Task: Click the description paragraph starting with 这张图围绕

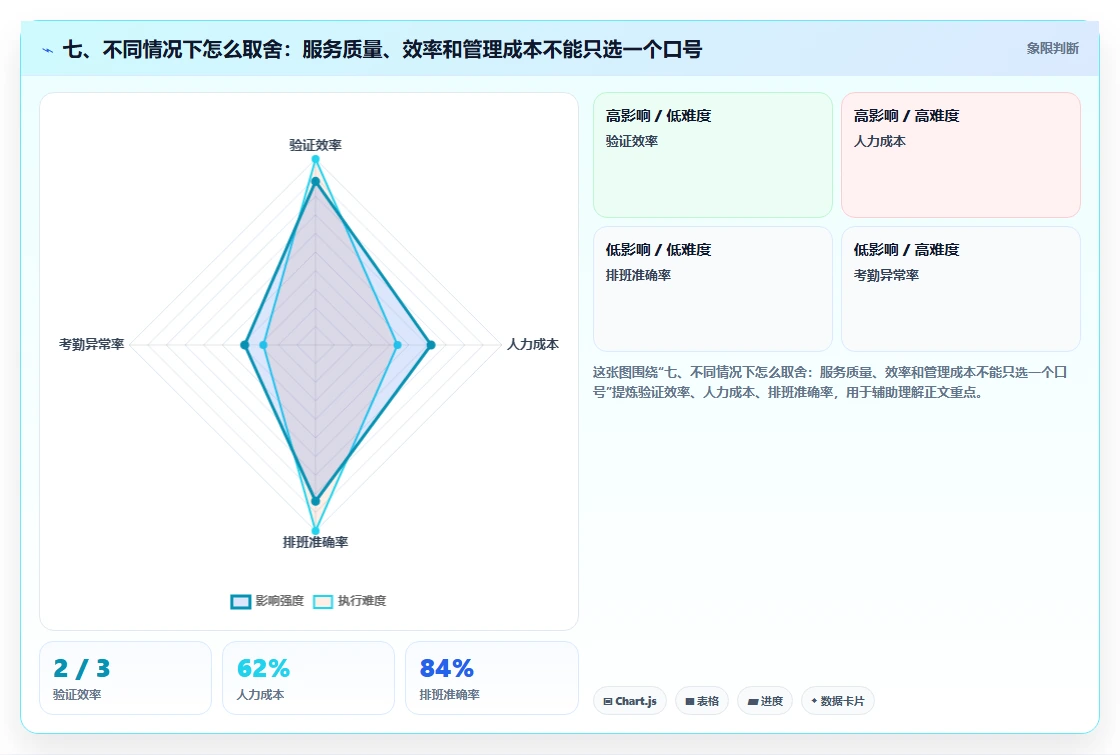Action: 829,382
